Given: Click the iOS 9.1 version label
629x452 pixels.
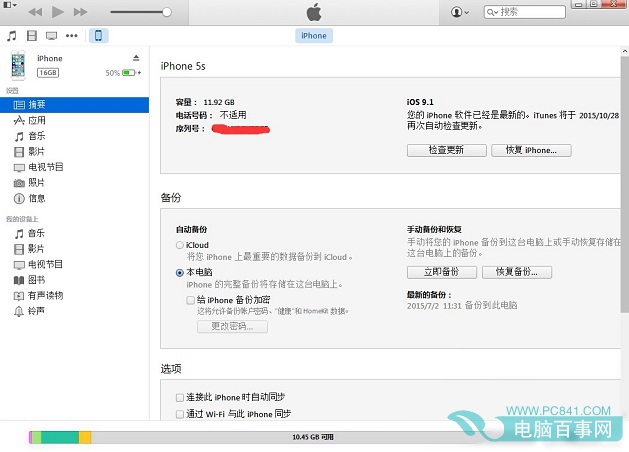Looking at the screenshot, I should tap(420, 102).
